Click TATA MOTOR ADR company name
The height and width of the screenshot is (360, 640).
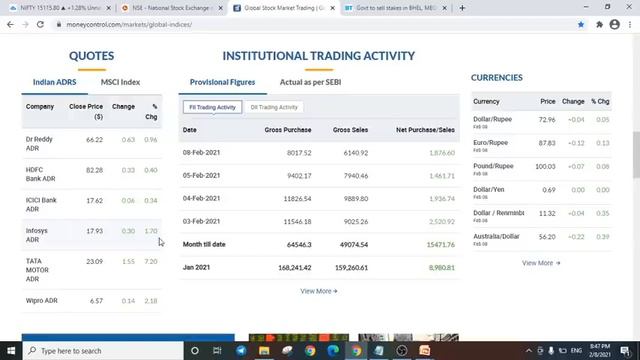coord(37,270)
